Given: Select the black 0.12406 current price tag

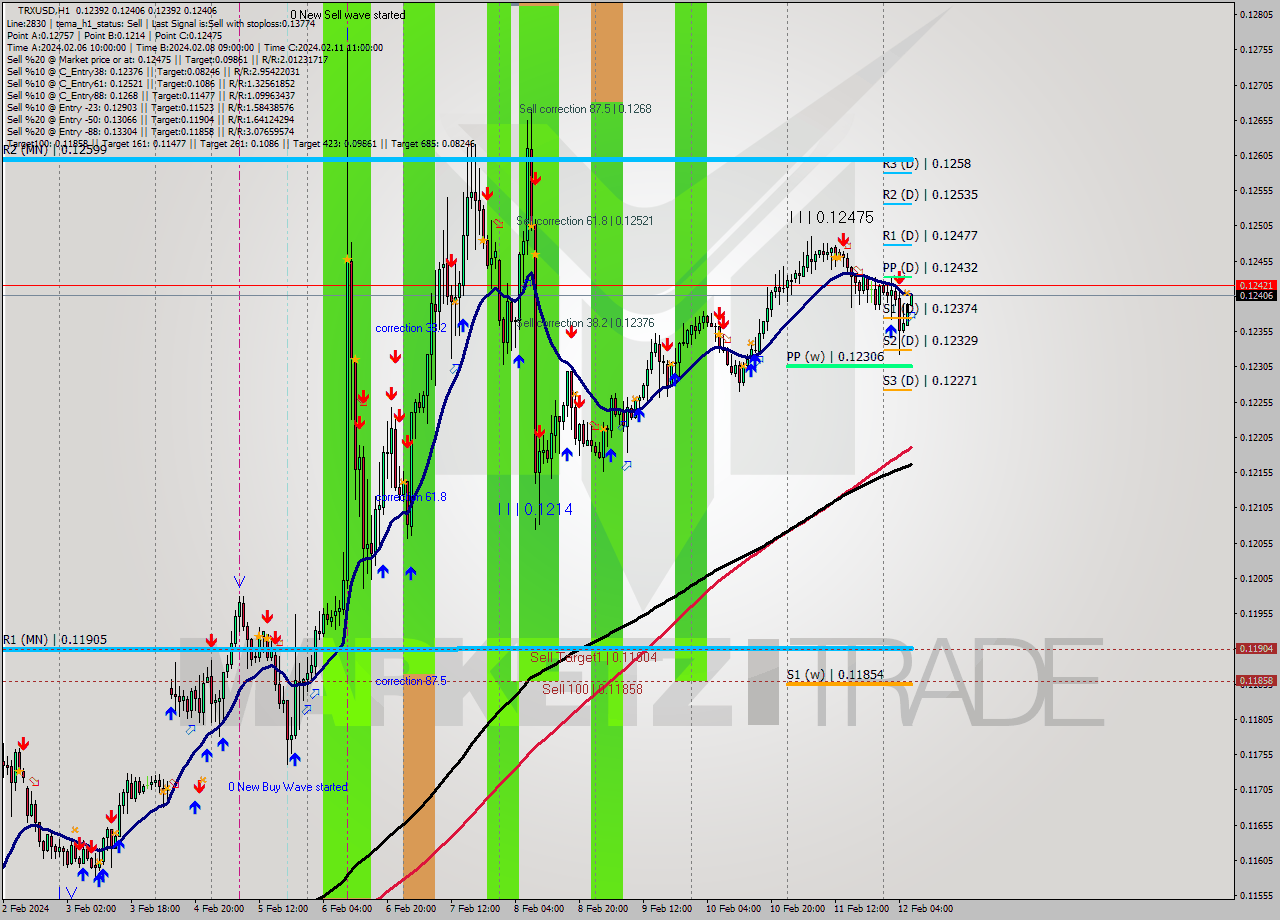Looking at the screenshot, I should (x=1256, y=295).
